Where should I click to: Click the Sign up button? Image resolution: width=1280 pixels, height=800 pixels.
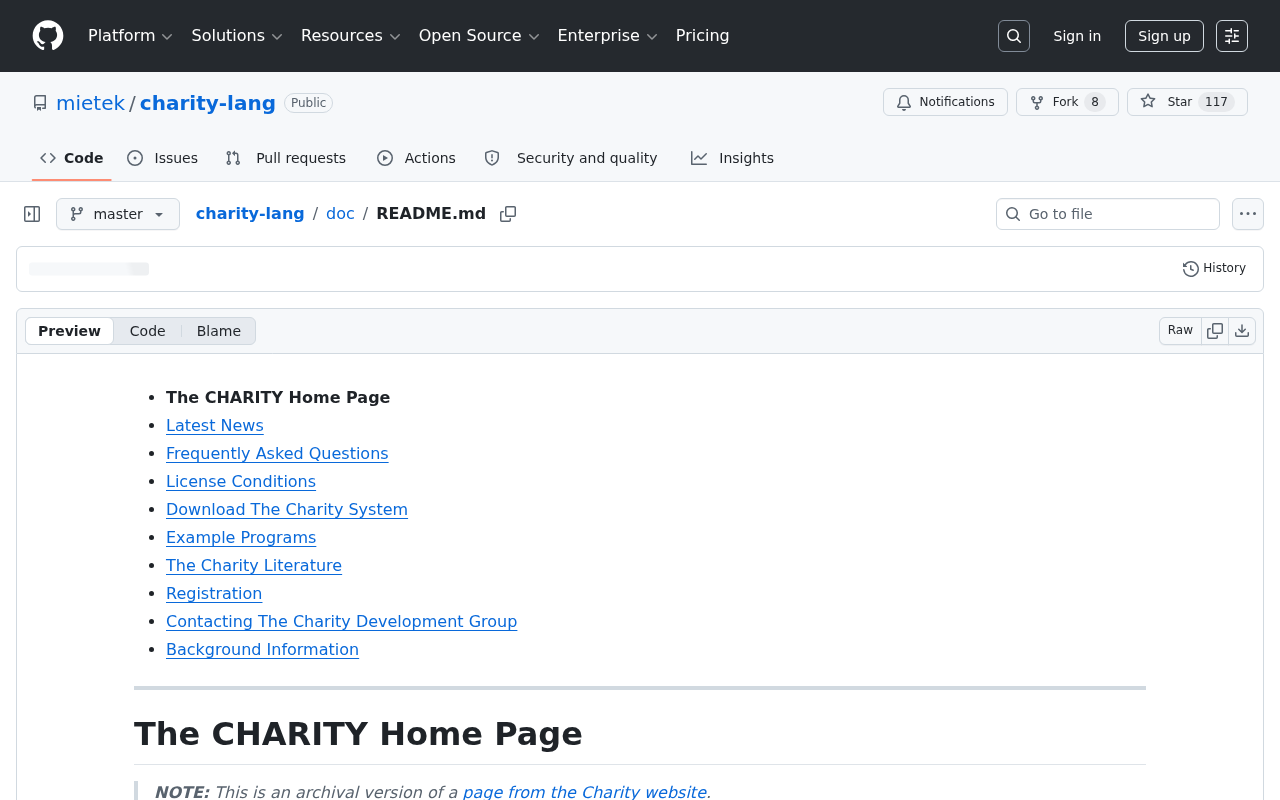(1164, 36)
